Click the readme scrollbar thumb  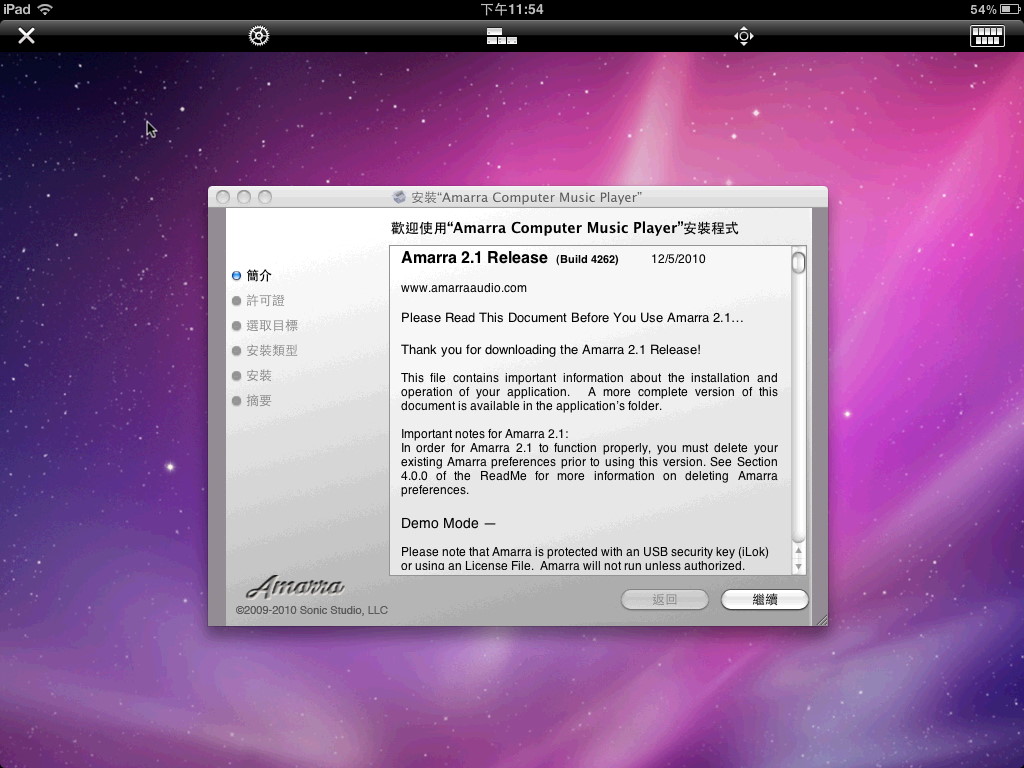pos(798,262)
